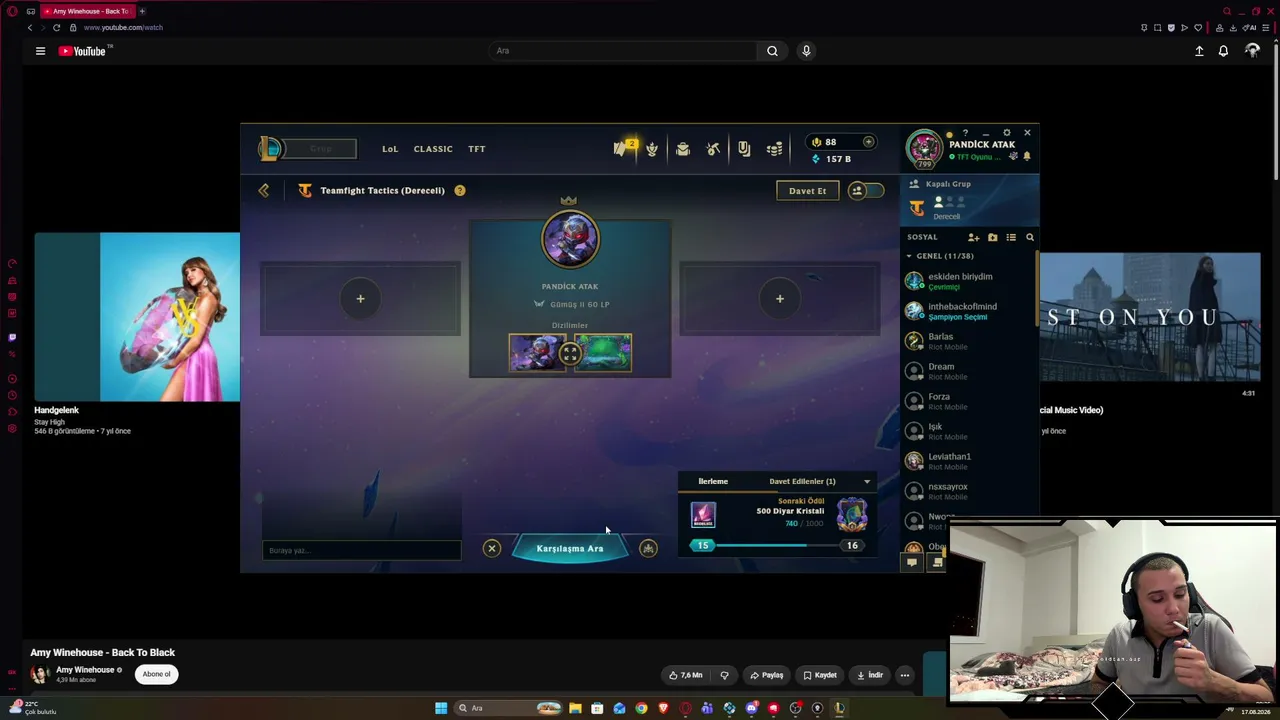Viewport: 1280px width, 720px height.
Task: Select the Davet Edilenler (1) tab
Action: pyautogui.click(x=802, y=481)
